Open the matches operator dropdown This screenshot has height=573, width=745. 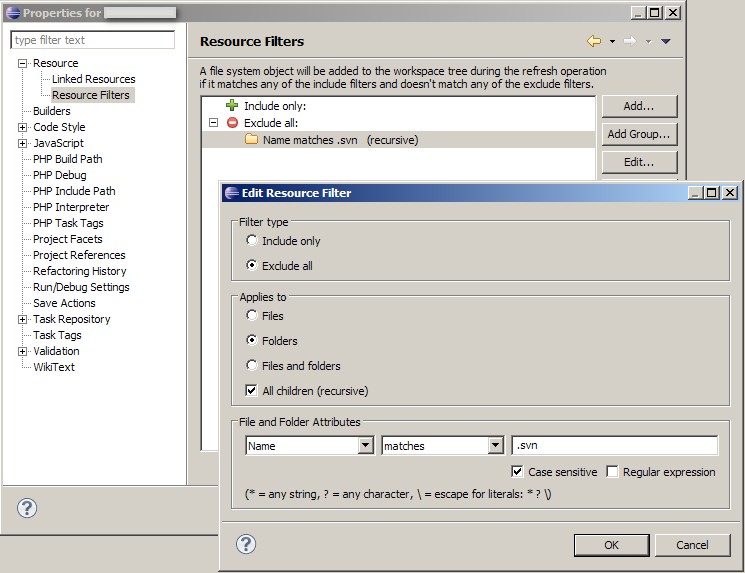495,446
